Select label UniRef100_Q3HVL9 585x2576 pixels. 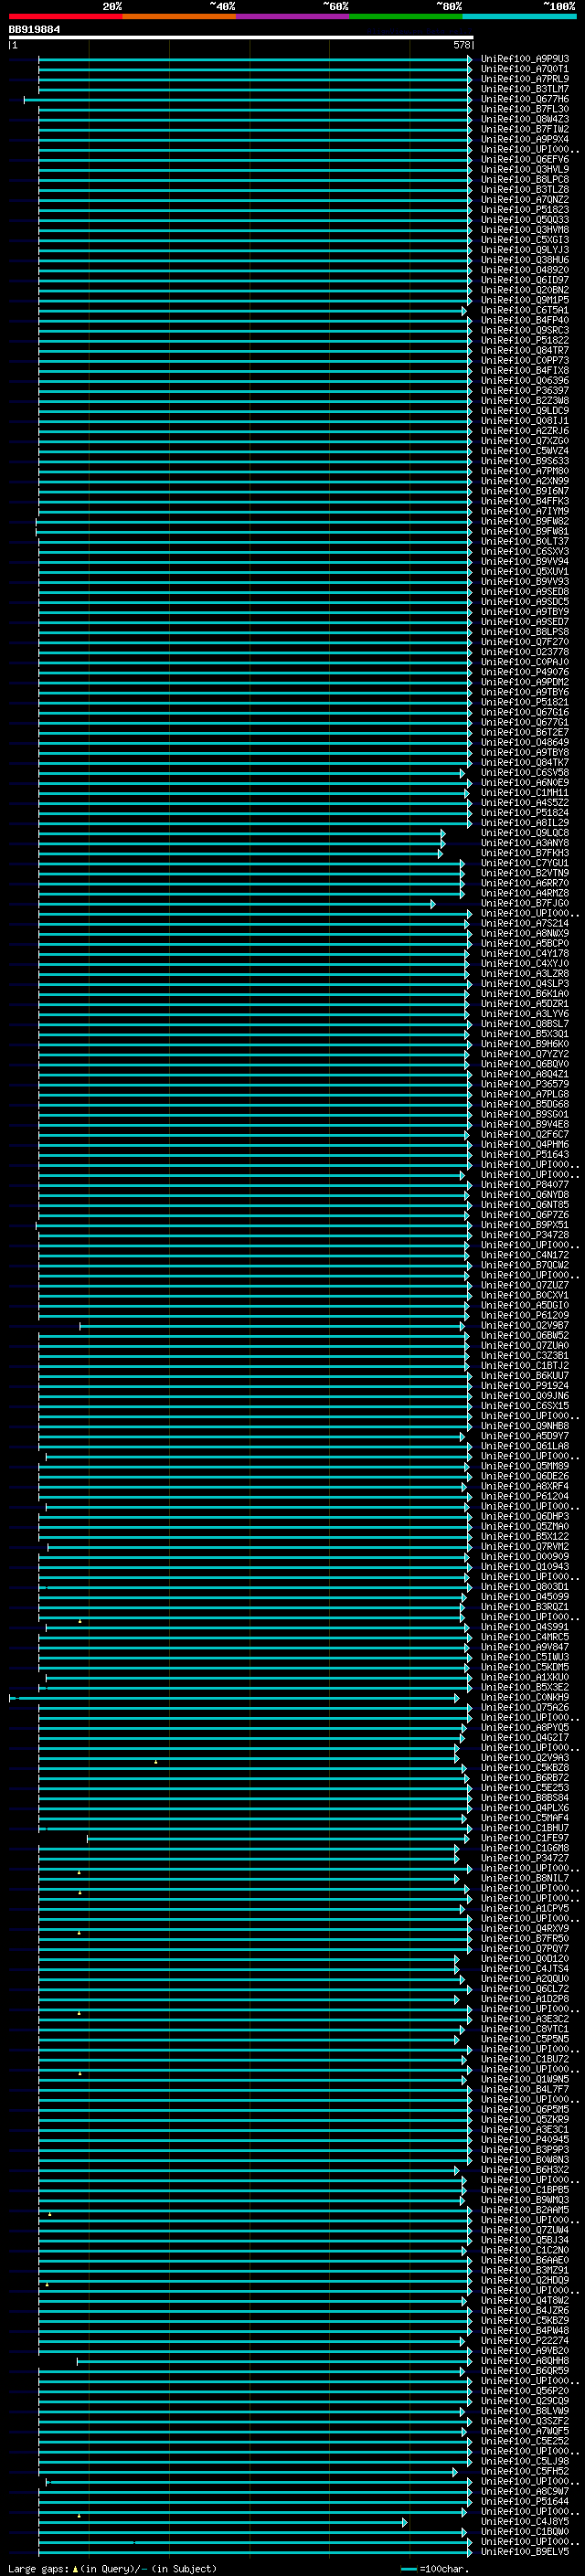(525, 169)
